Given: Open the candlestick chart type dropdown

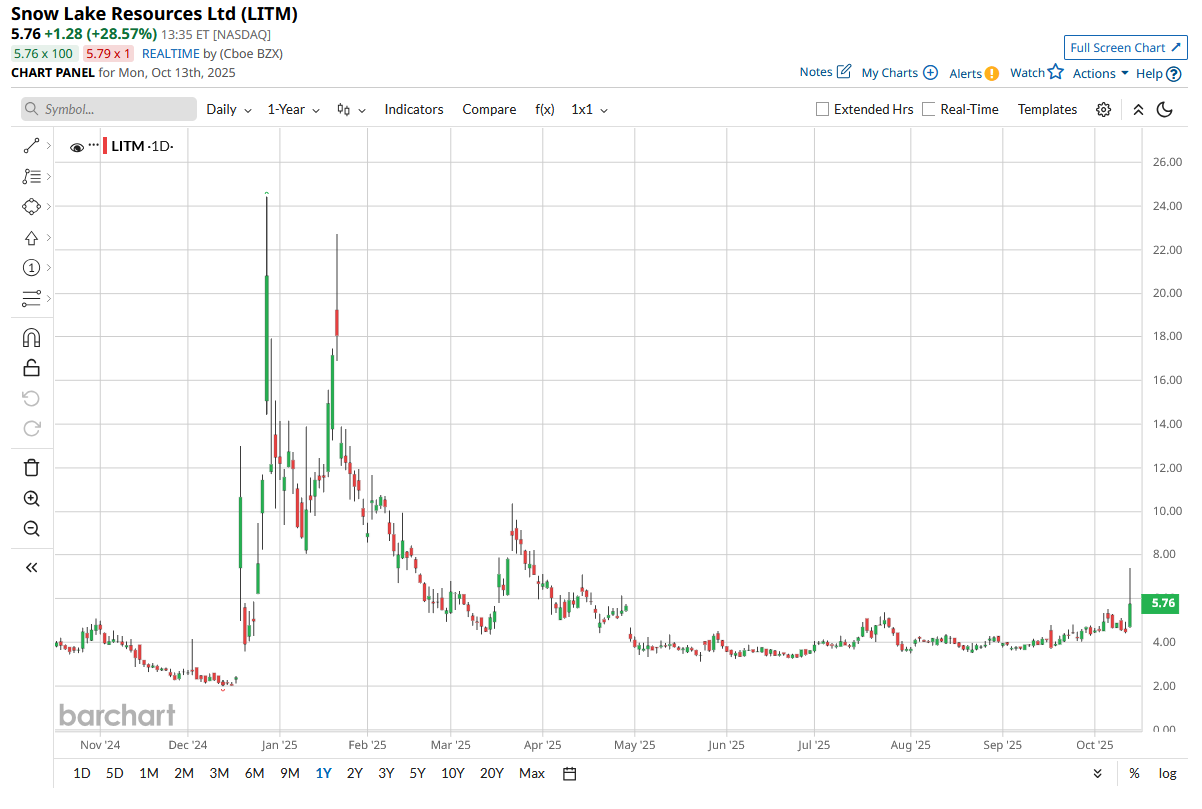Looking at the screenshot, I should coord(351,109).
